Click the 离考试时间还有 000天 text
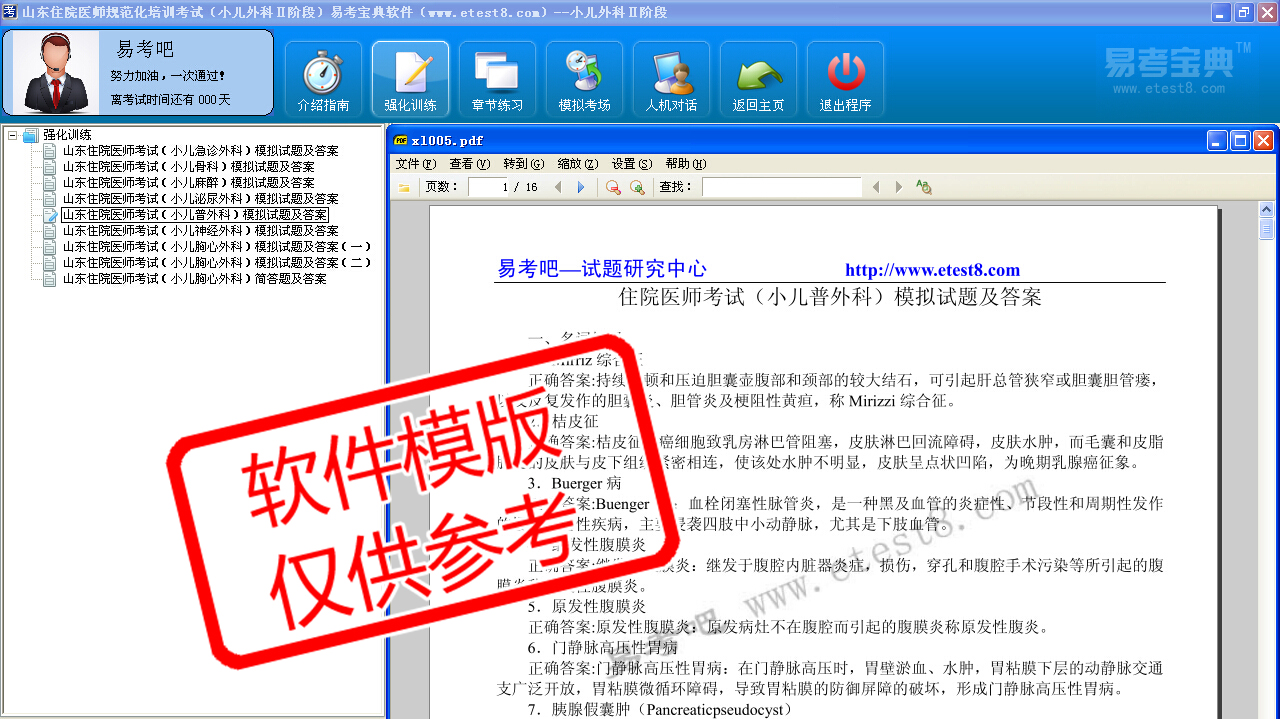 [171, 100]
